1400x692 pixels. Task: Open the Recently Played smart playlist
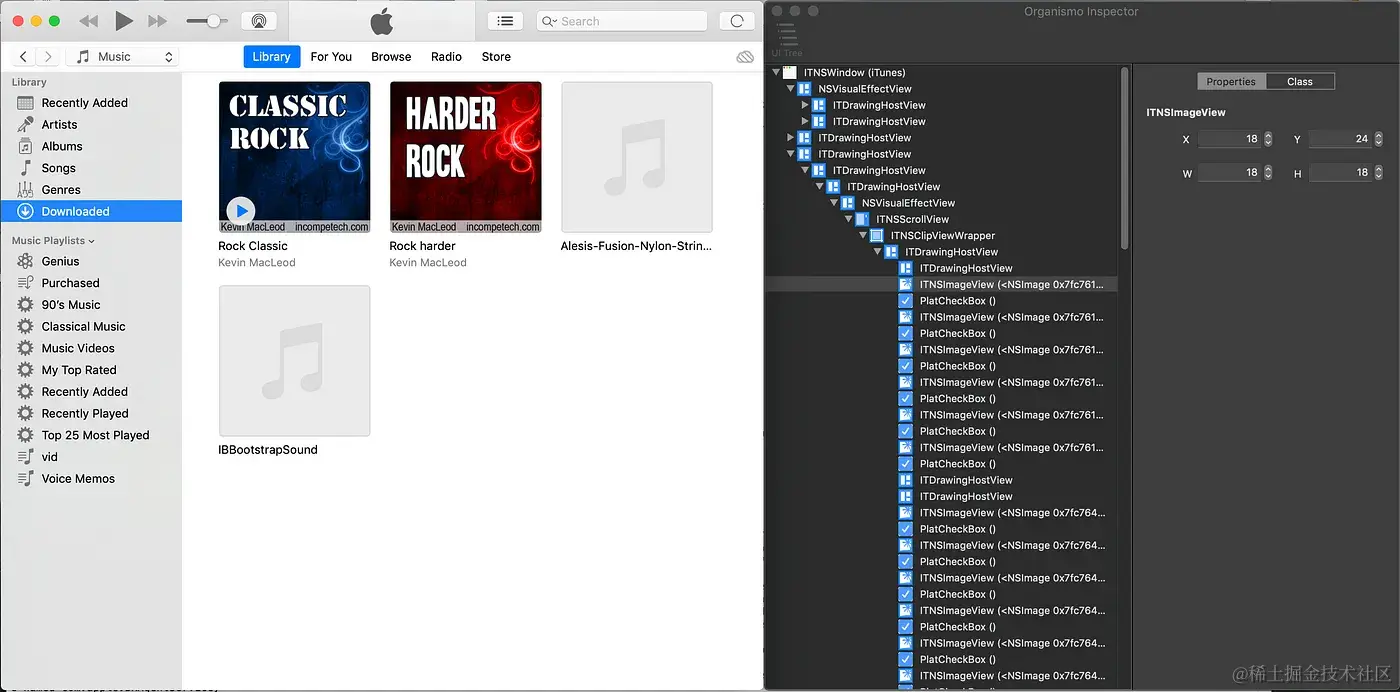click(91, 414)
